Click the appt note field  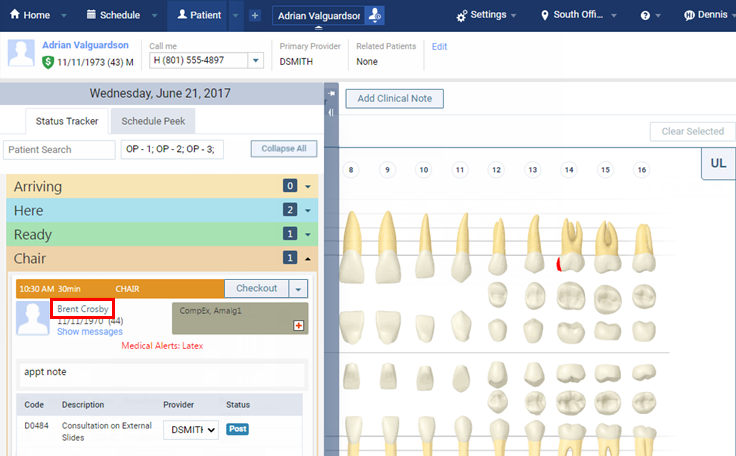point(162,375)
